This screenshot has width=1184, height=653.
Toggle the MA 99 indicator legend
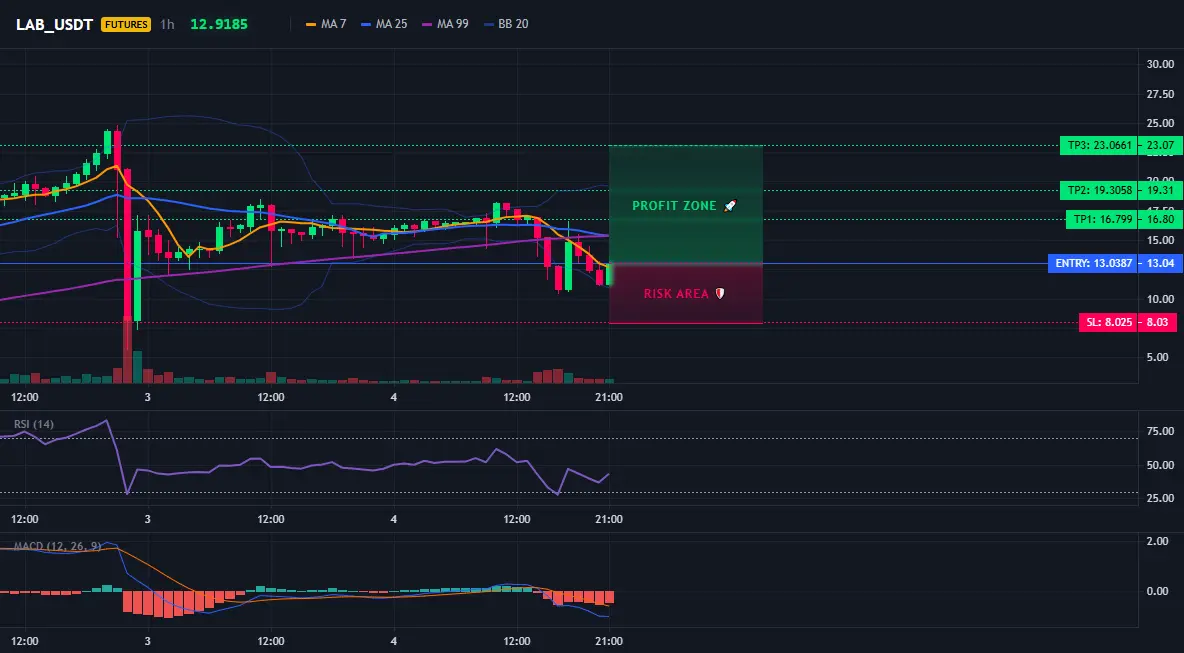point(446,24)
